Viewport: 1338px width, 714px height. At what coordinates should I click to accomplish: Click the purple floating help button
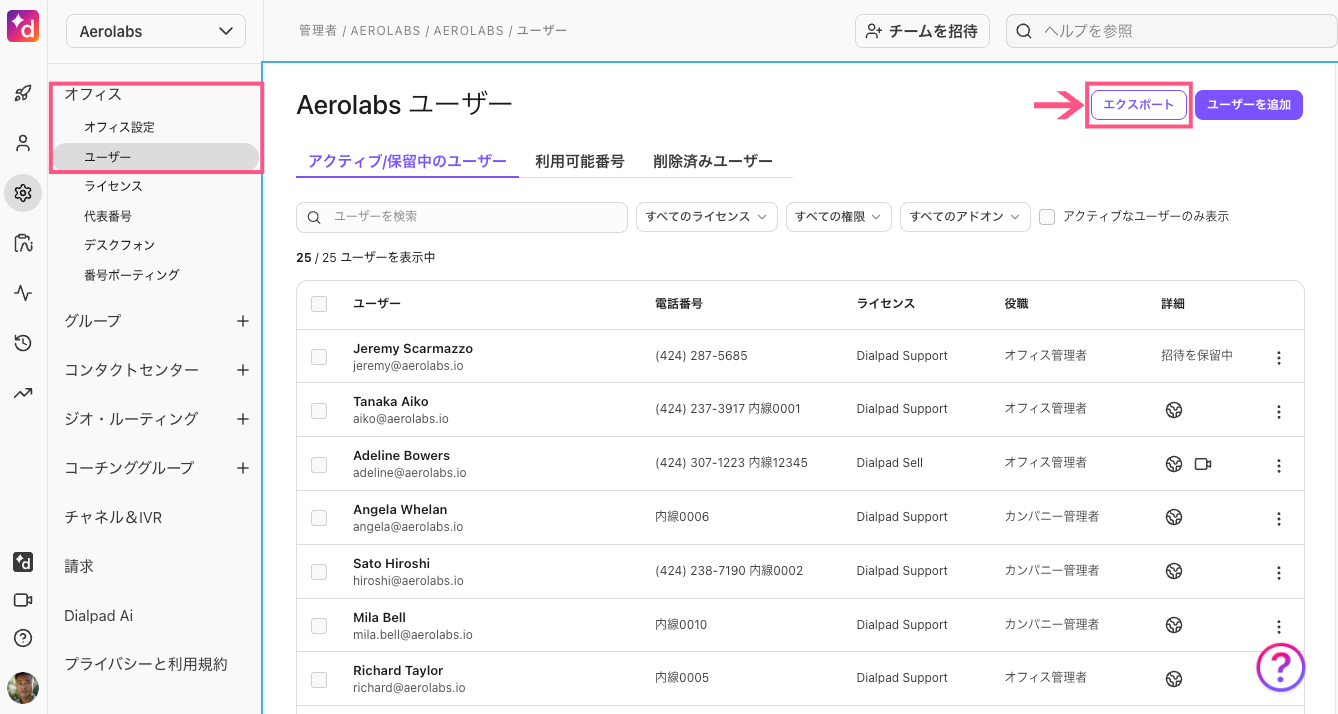[x=1281, y=667]
